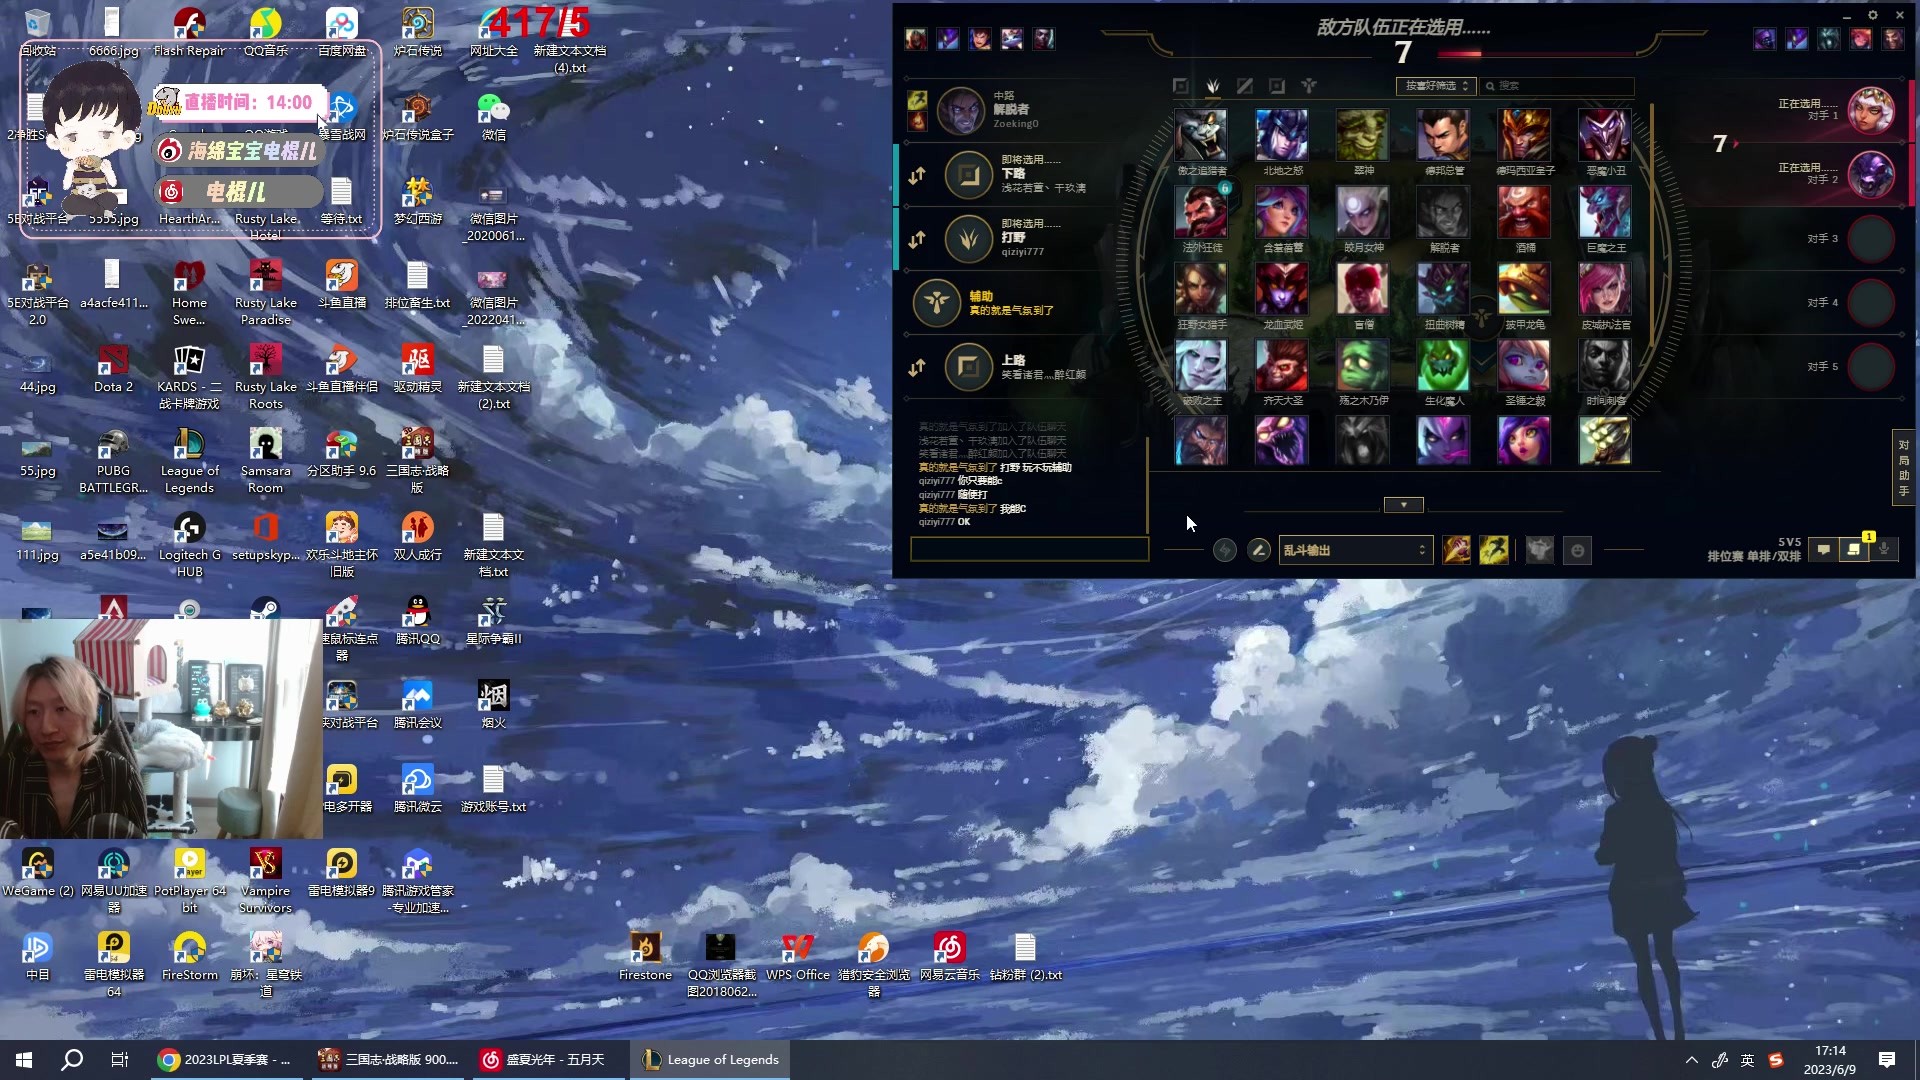Viewport: 1920px width, 1080px height.
Task: Filter champions by bottom lane role
Action: [1277, 86]
